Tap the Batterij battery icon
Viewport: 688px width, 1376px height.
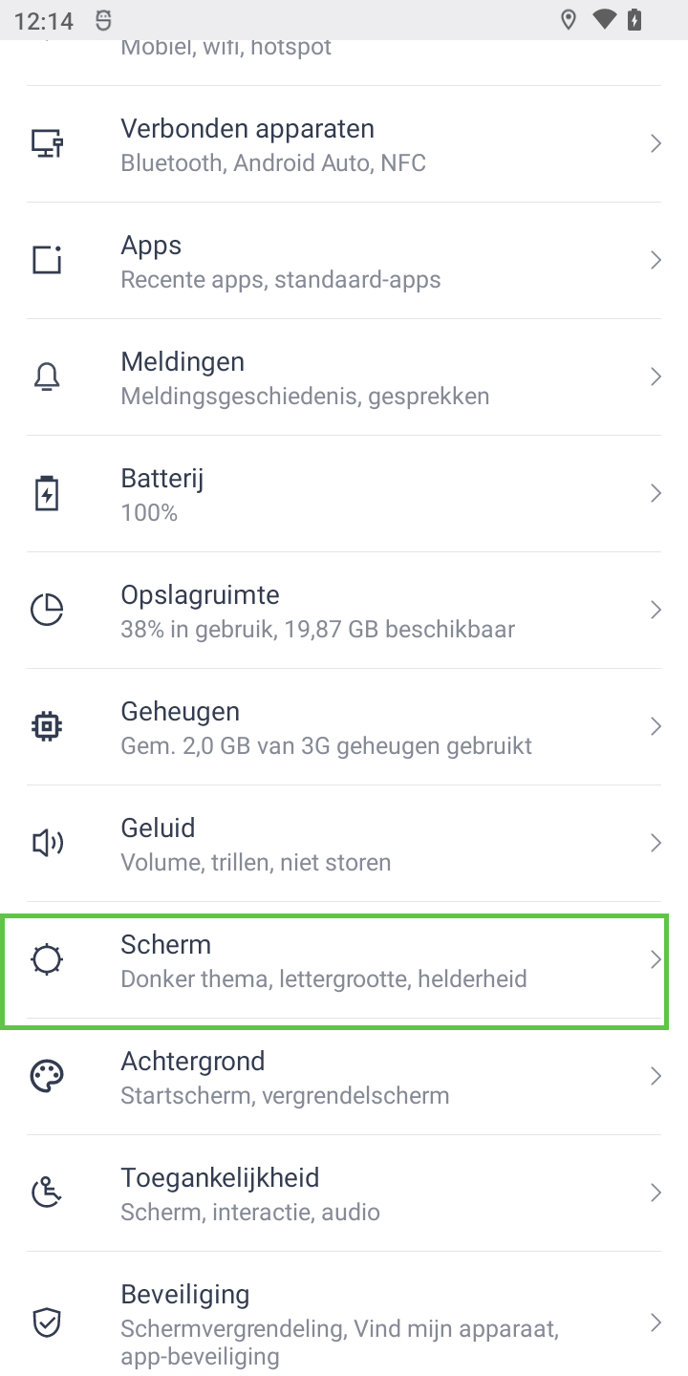point(47,494)
